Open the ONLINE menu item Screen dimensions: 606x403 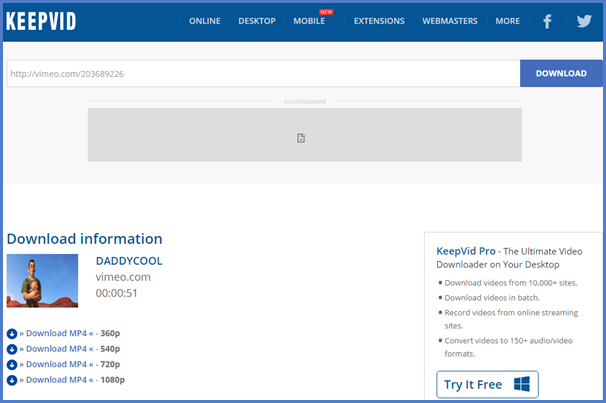(x=205, y=21)
